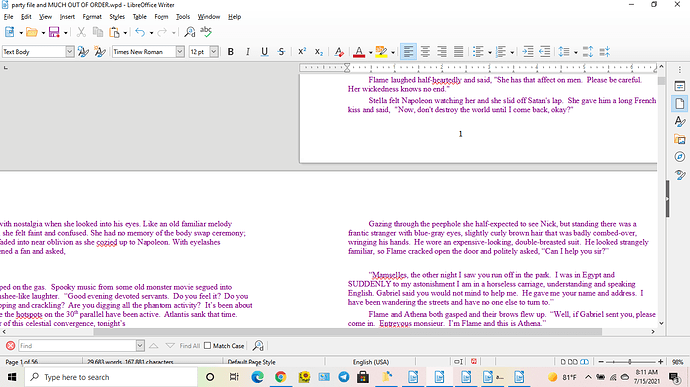The height and width of the screenshot is (387, 690).
Task: Increase indent with toolbar icon
Action: coord(528,52)
